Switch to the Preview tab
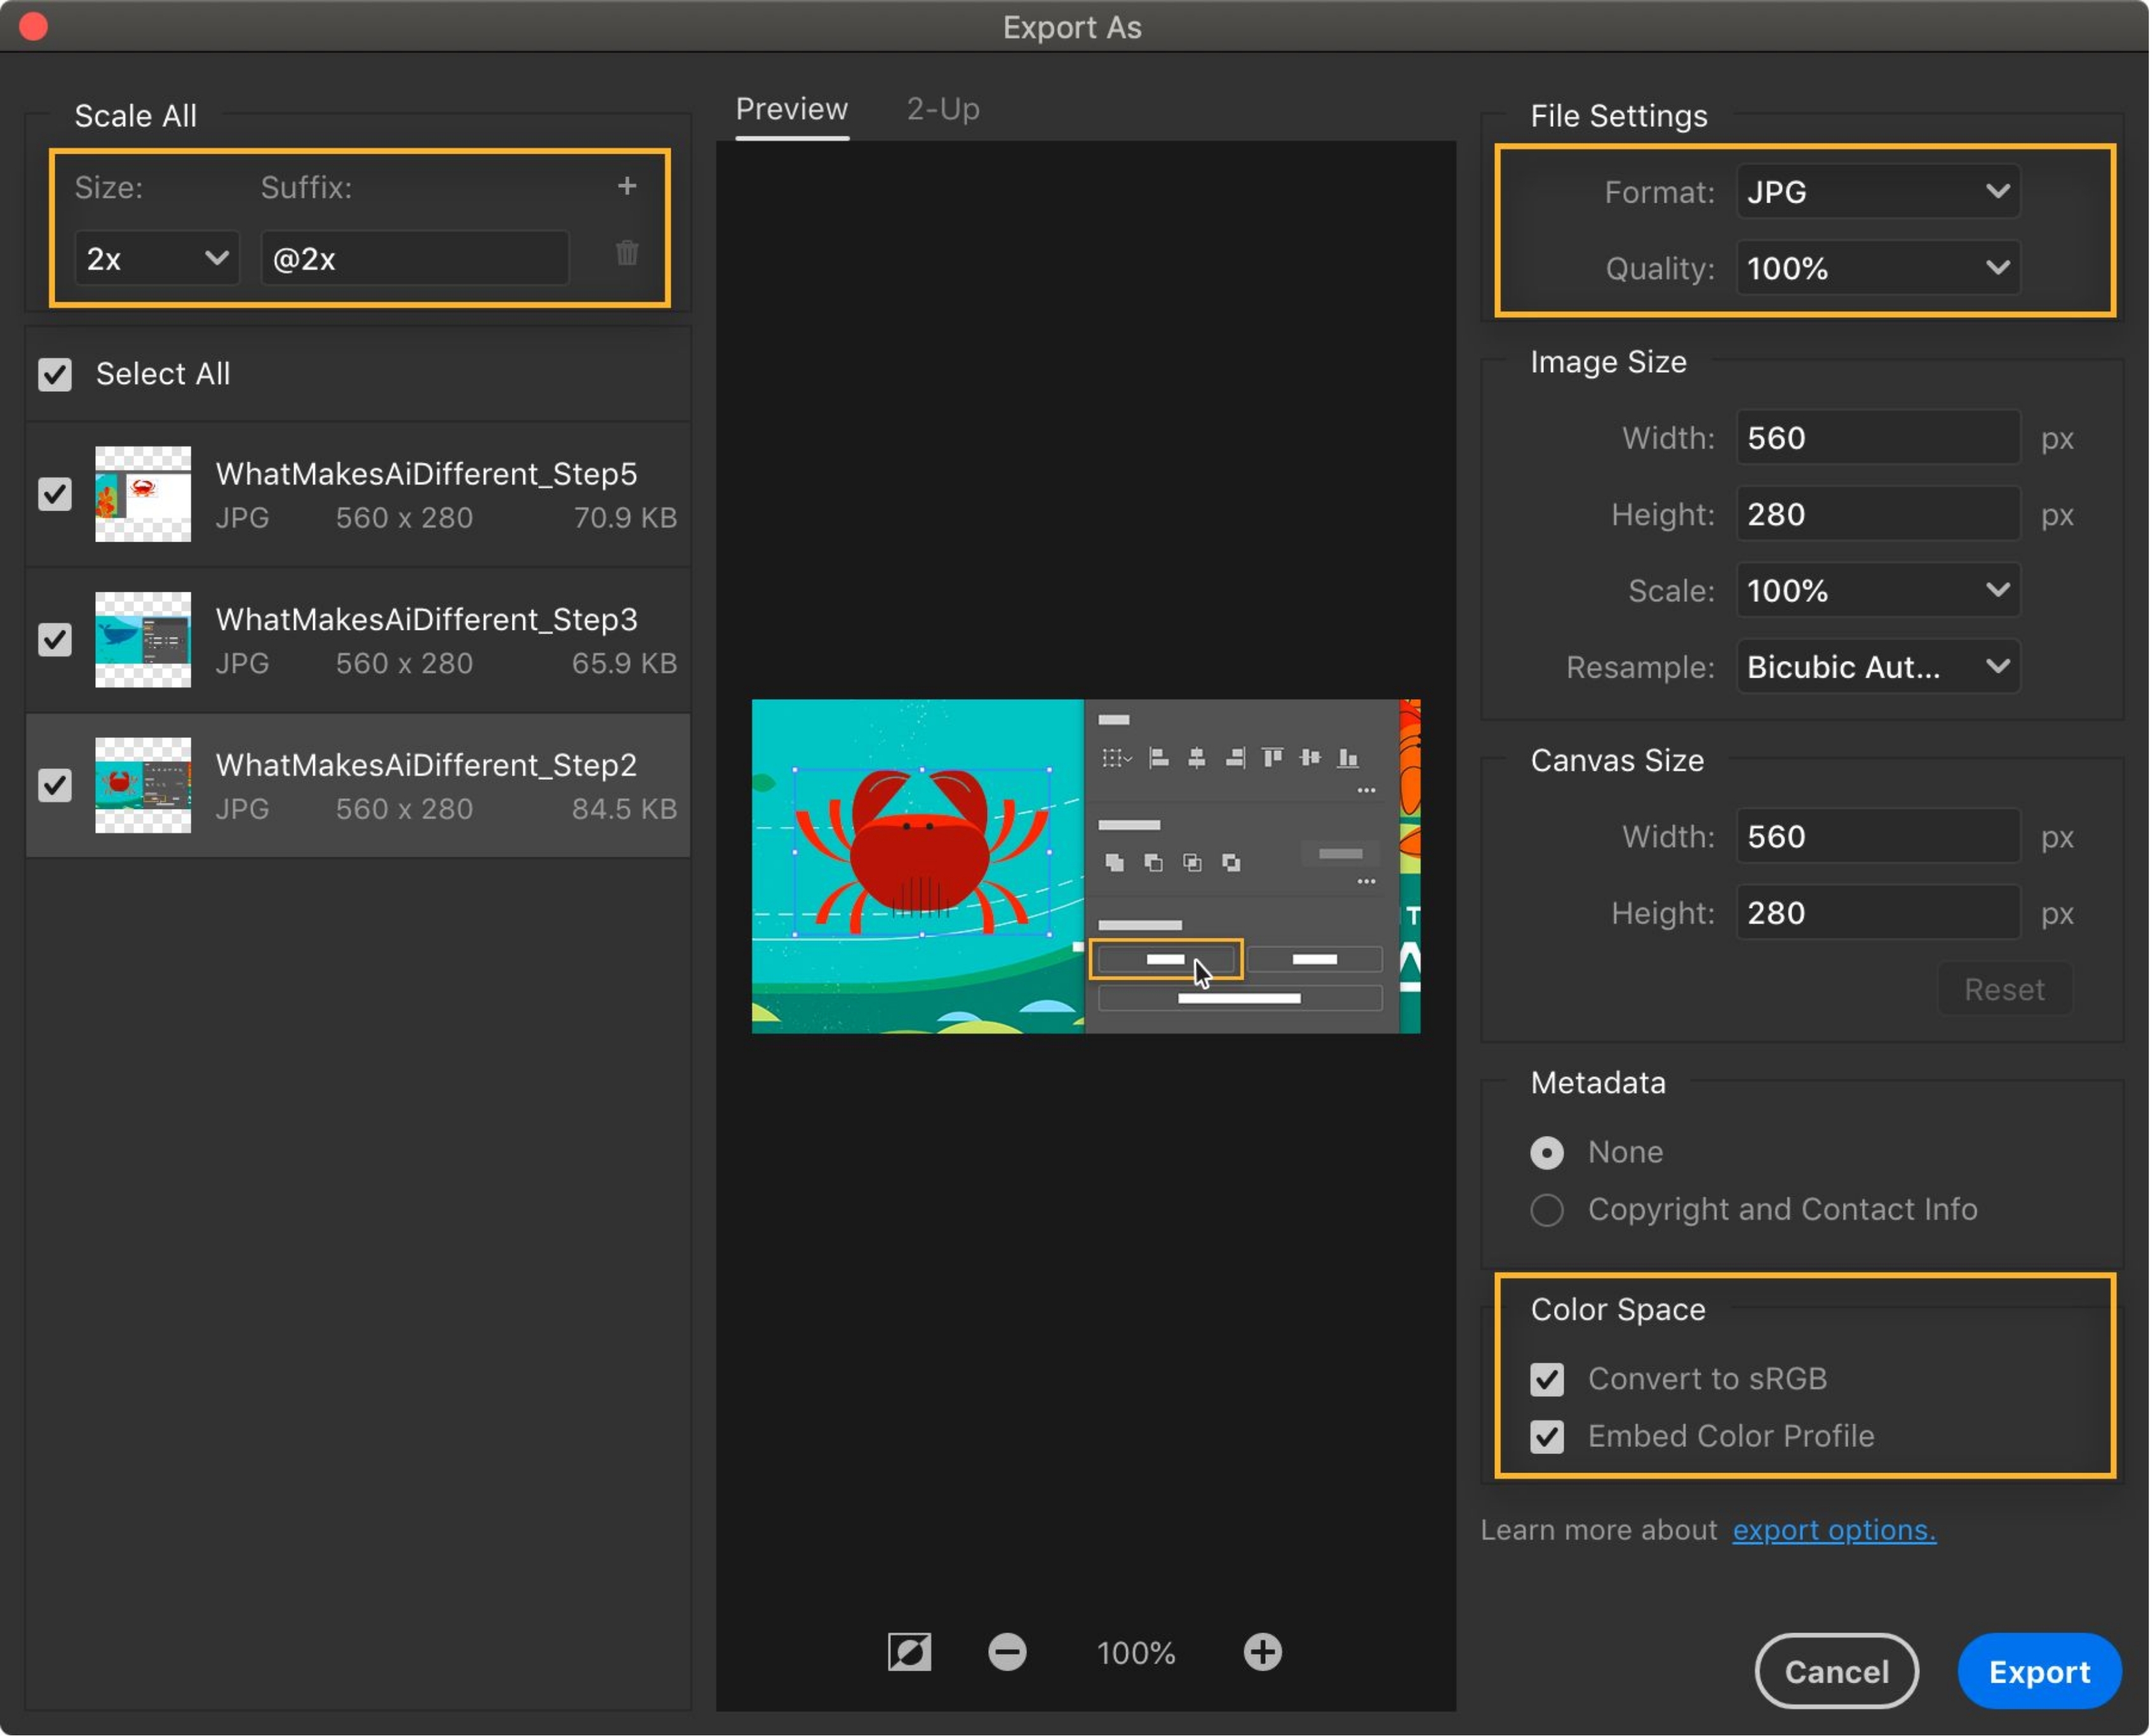The height and width of the screenshot is (1736, 2153). pyautogui.click(x=791, y=109)
